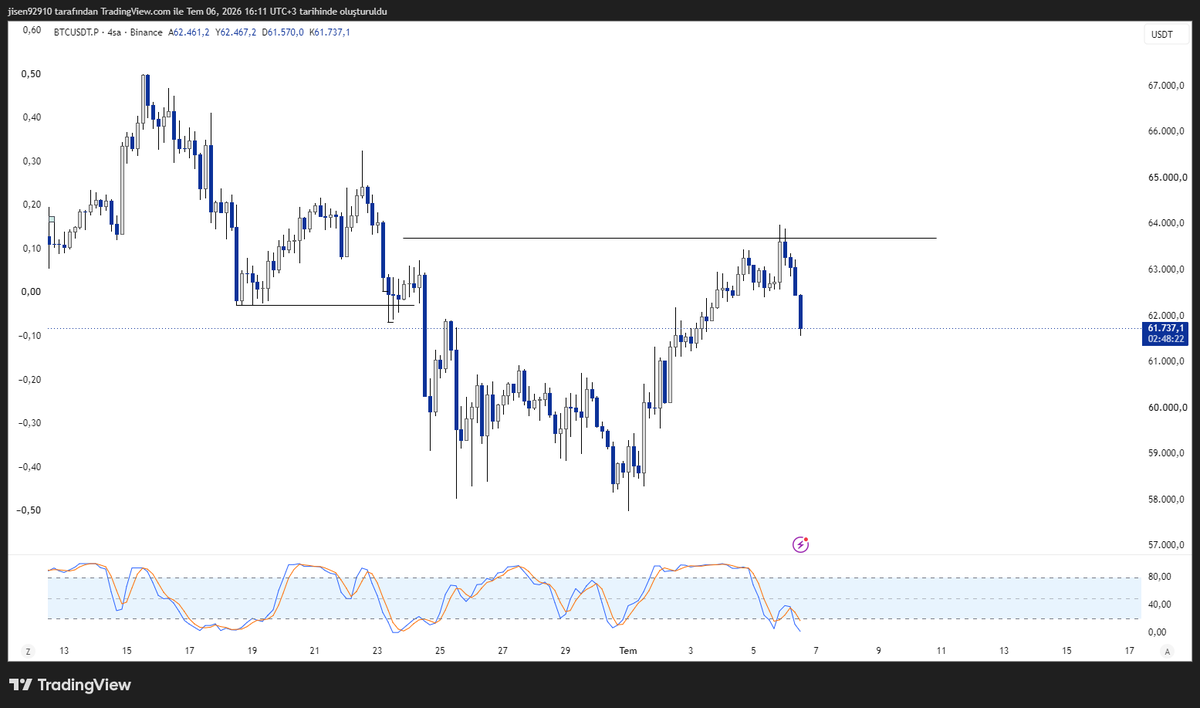Select the long horizontal line near 63.700
This screenshot has width=1200, height=708.
(669, 238)
